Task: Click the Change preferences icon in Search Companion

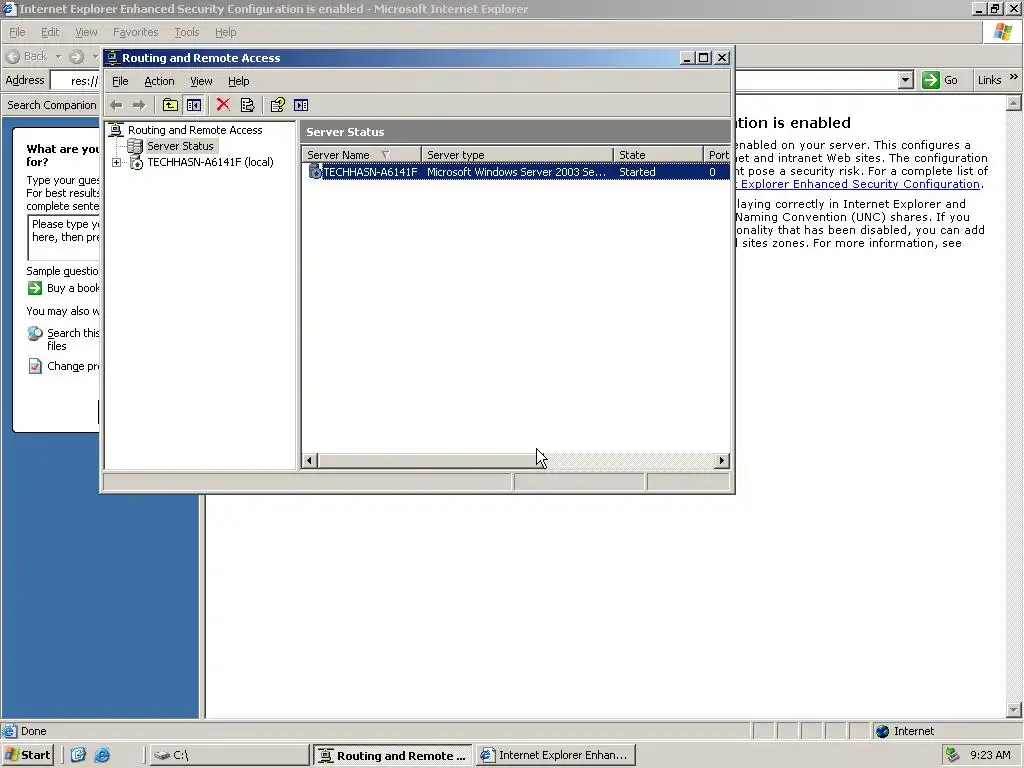Action: click(35, 366)
